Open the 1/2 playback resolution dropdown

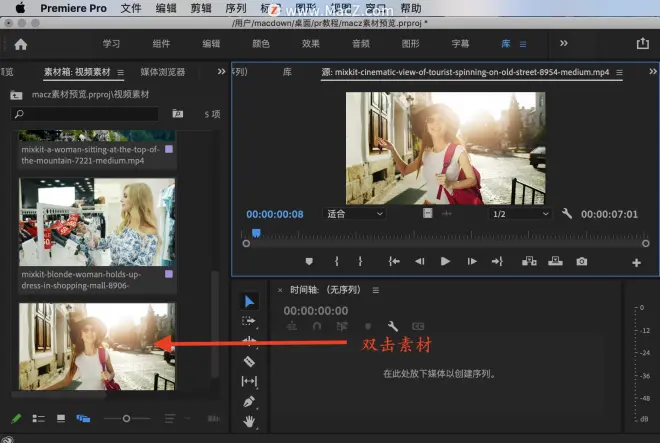pos(520,214)
